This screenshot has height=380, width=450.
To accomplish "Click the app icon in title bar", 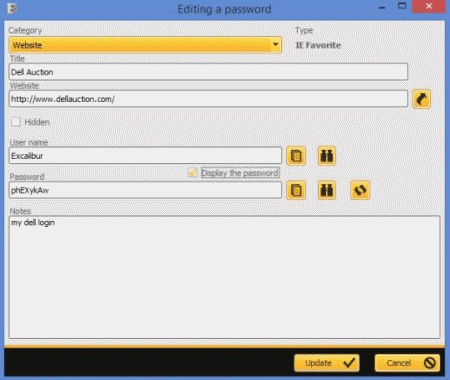I will (x=12, y=8).
